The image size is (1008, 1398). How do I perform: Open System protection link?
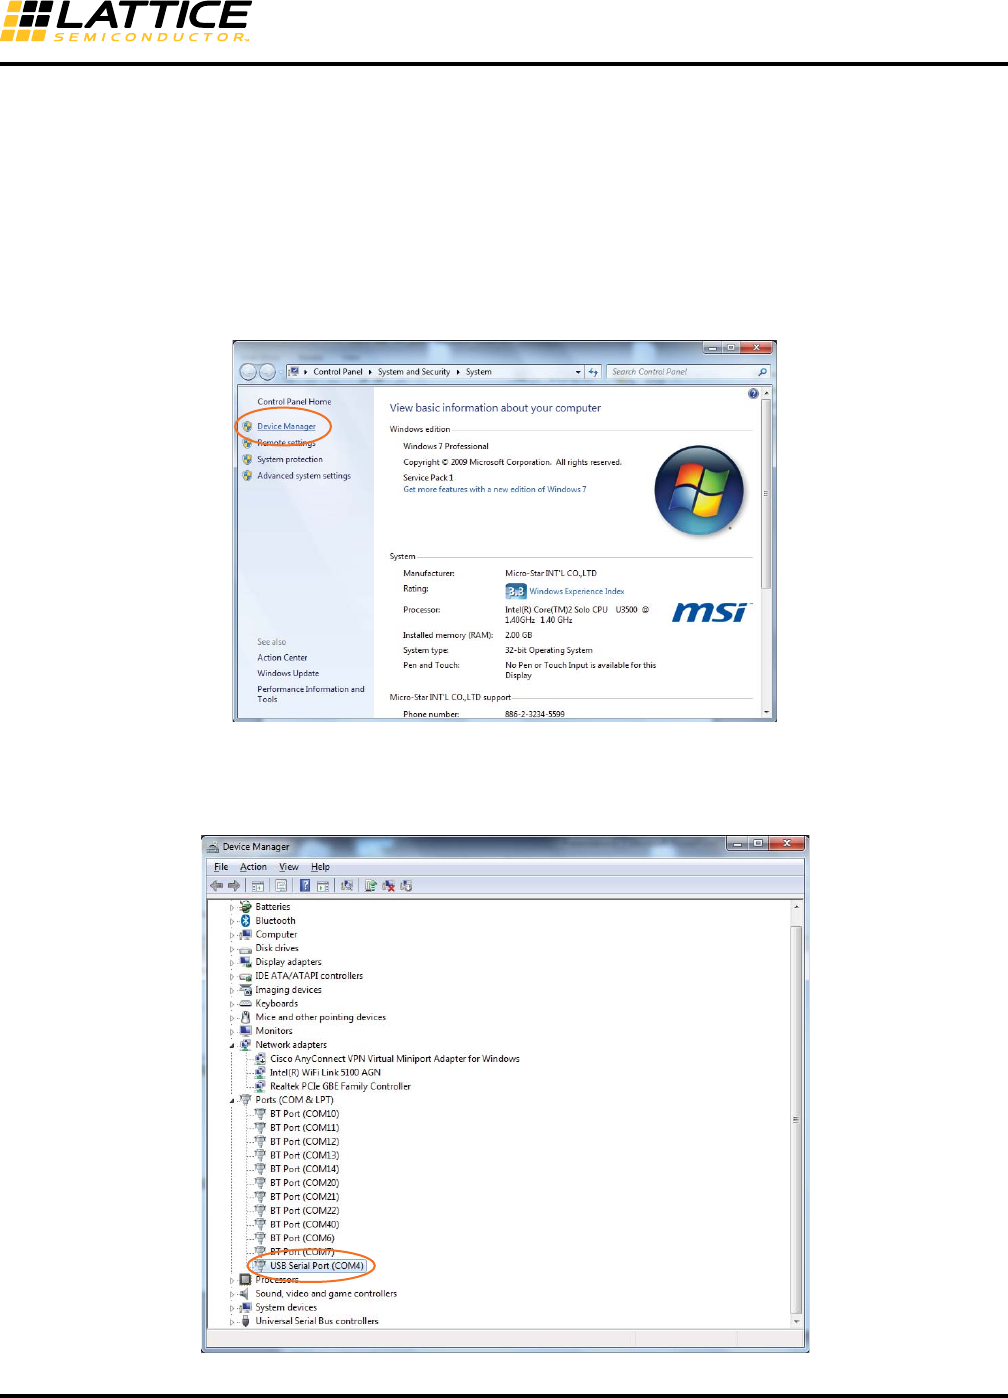click(290, 460)
